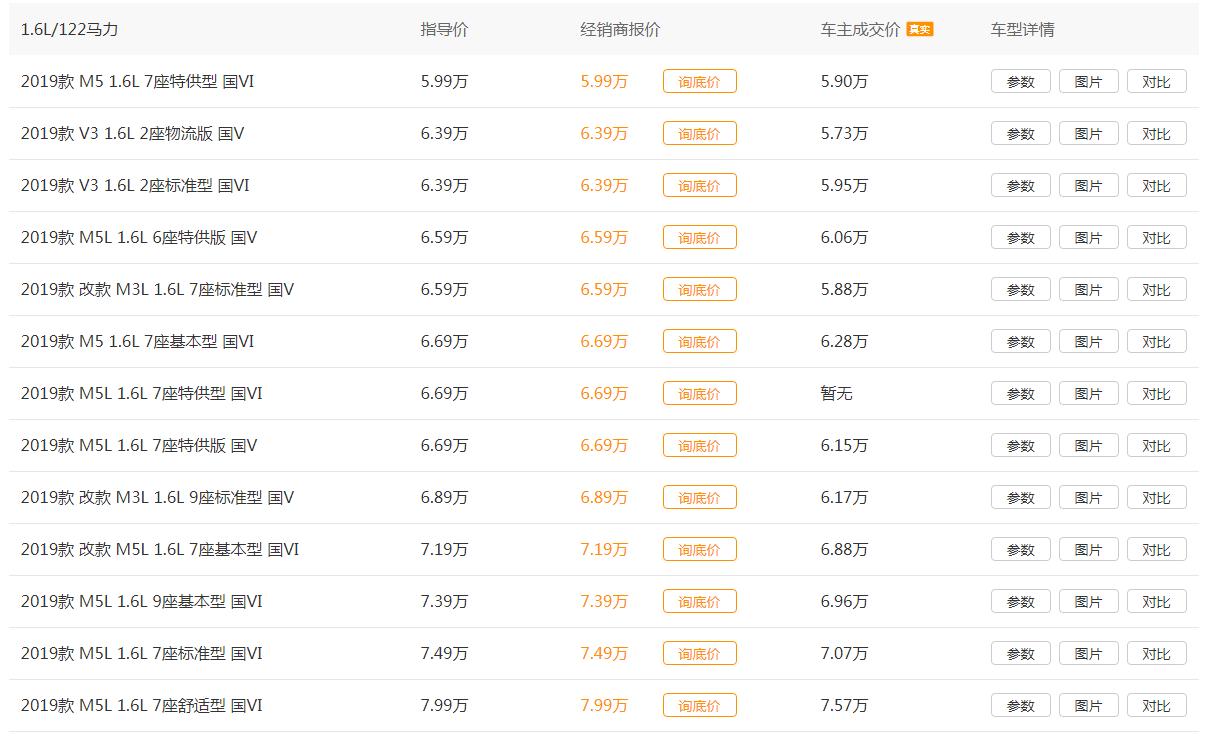The width and height of the screenshot is (1207, 737).
Task: Open 参数 for M5L 7座标准型 国VI
Action: click(1020, 654)
